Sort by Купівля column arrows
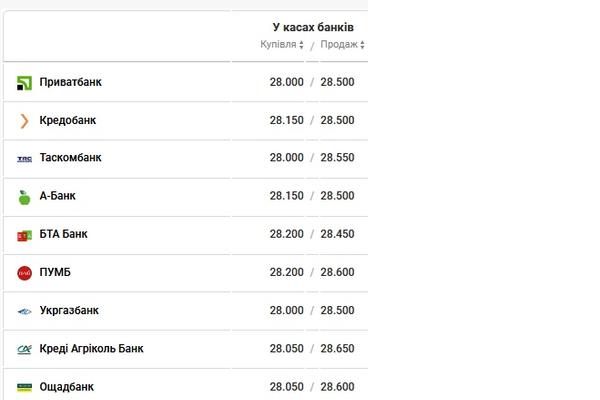 point(301,45)
